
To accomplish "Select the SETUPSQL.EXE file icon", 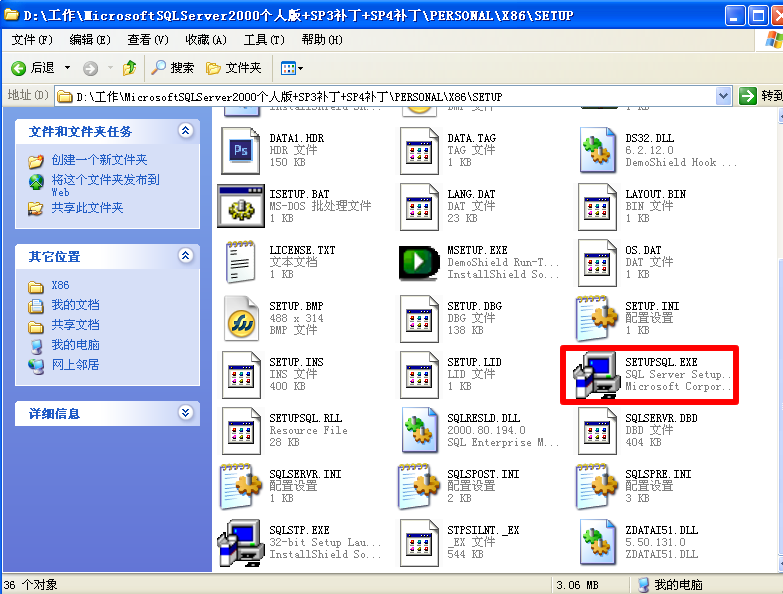I will tap(597, 375).
